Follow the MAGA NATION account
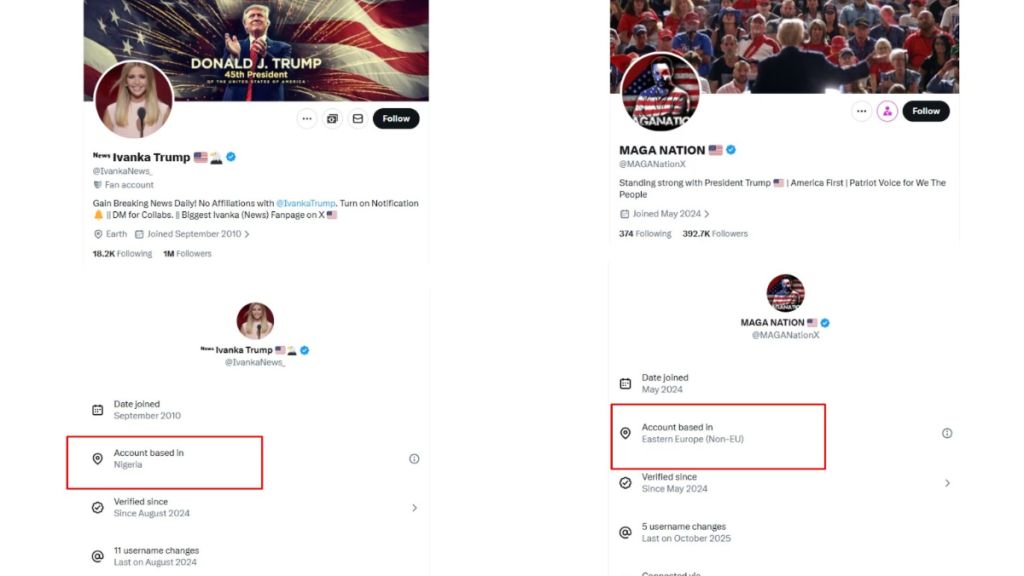Image resolution: width=1024 pixels, height=576 pixels. tap(926, 111)
